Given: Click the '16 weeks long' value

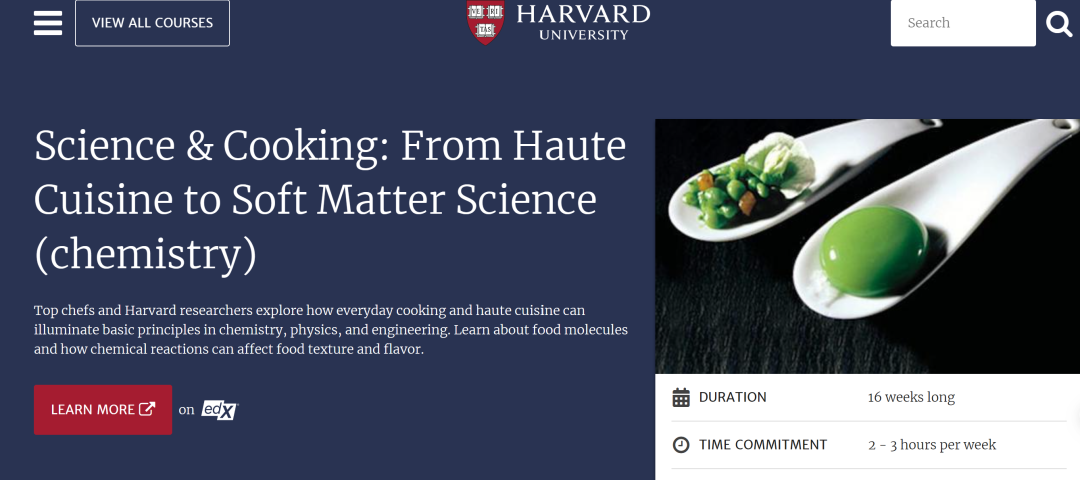Looking at the screenshot, I should 911,397.
